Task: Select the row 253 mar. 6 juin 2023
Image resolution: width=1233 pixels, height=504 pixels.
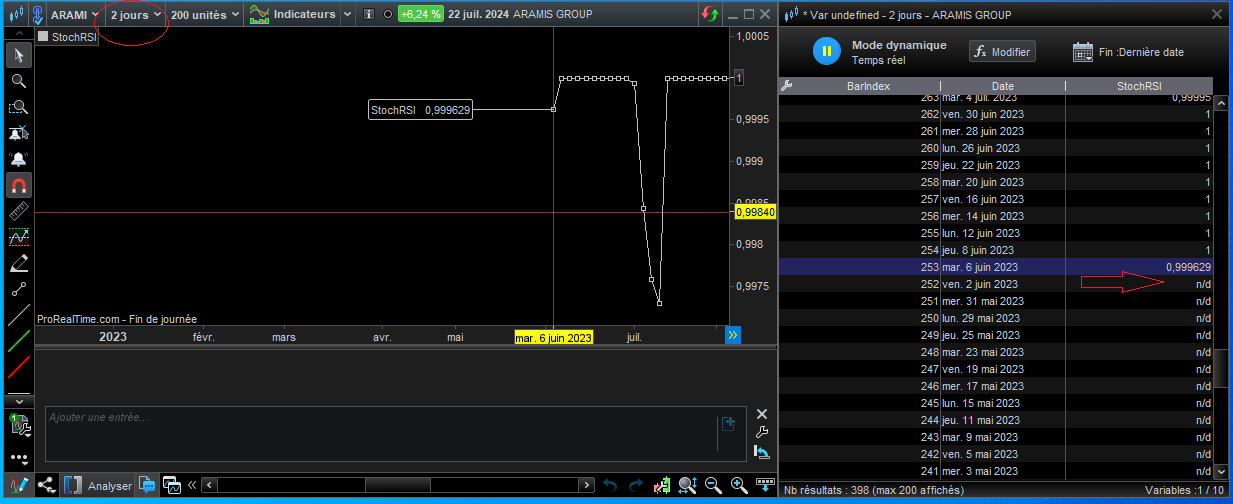Action: (996, 267)
